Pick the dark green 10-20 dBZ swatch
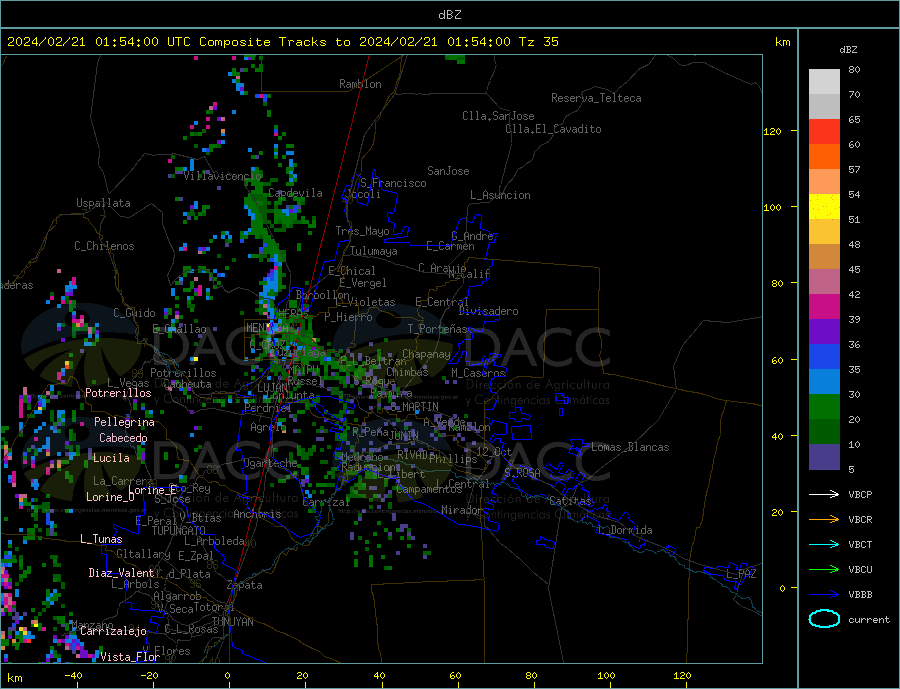This screenshot has width=900, height=689. [x=824, y=432]
